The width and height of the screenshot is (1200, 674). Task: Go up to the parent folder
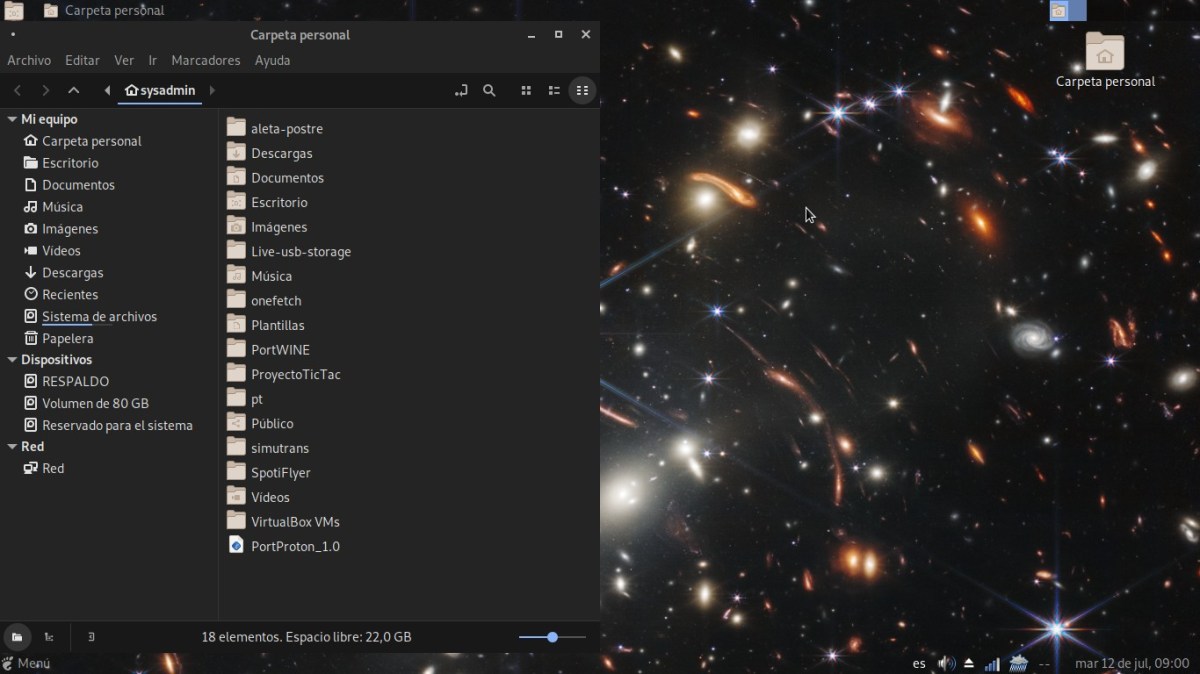pyautogui.click(x=73, y=90)
